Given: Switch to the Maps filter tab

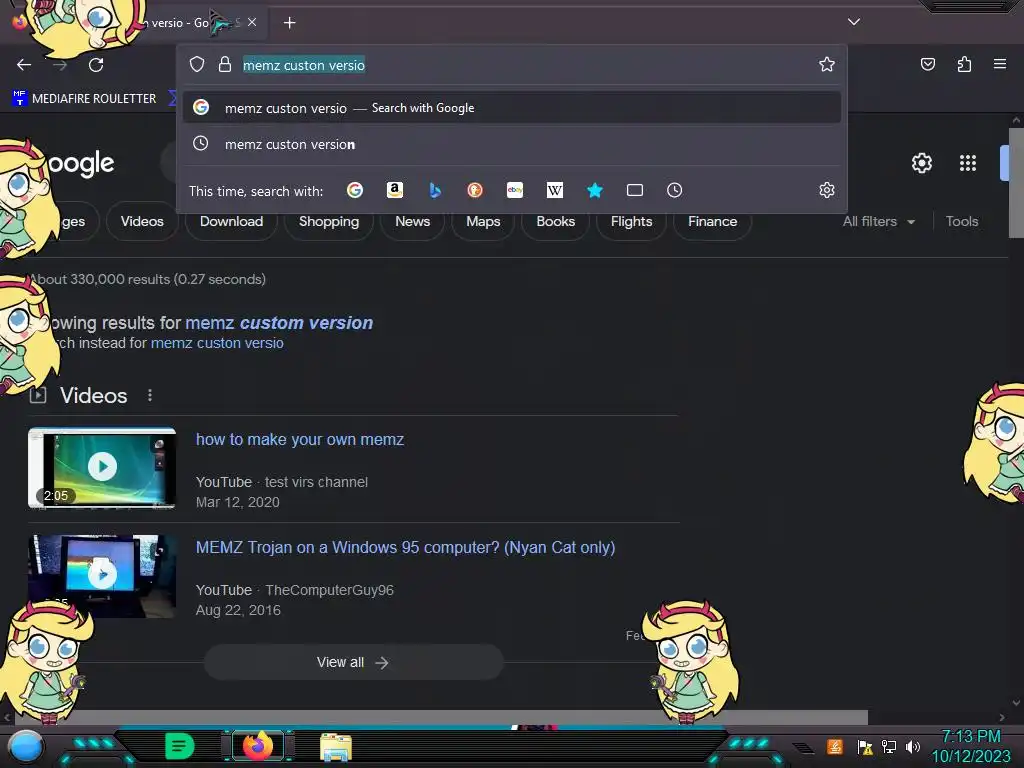Looking at the screenshot, I should point(483,221).
